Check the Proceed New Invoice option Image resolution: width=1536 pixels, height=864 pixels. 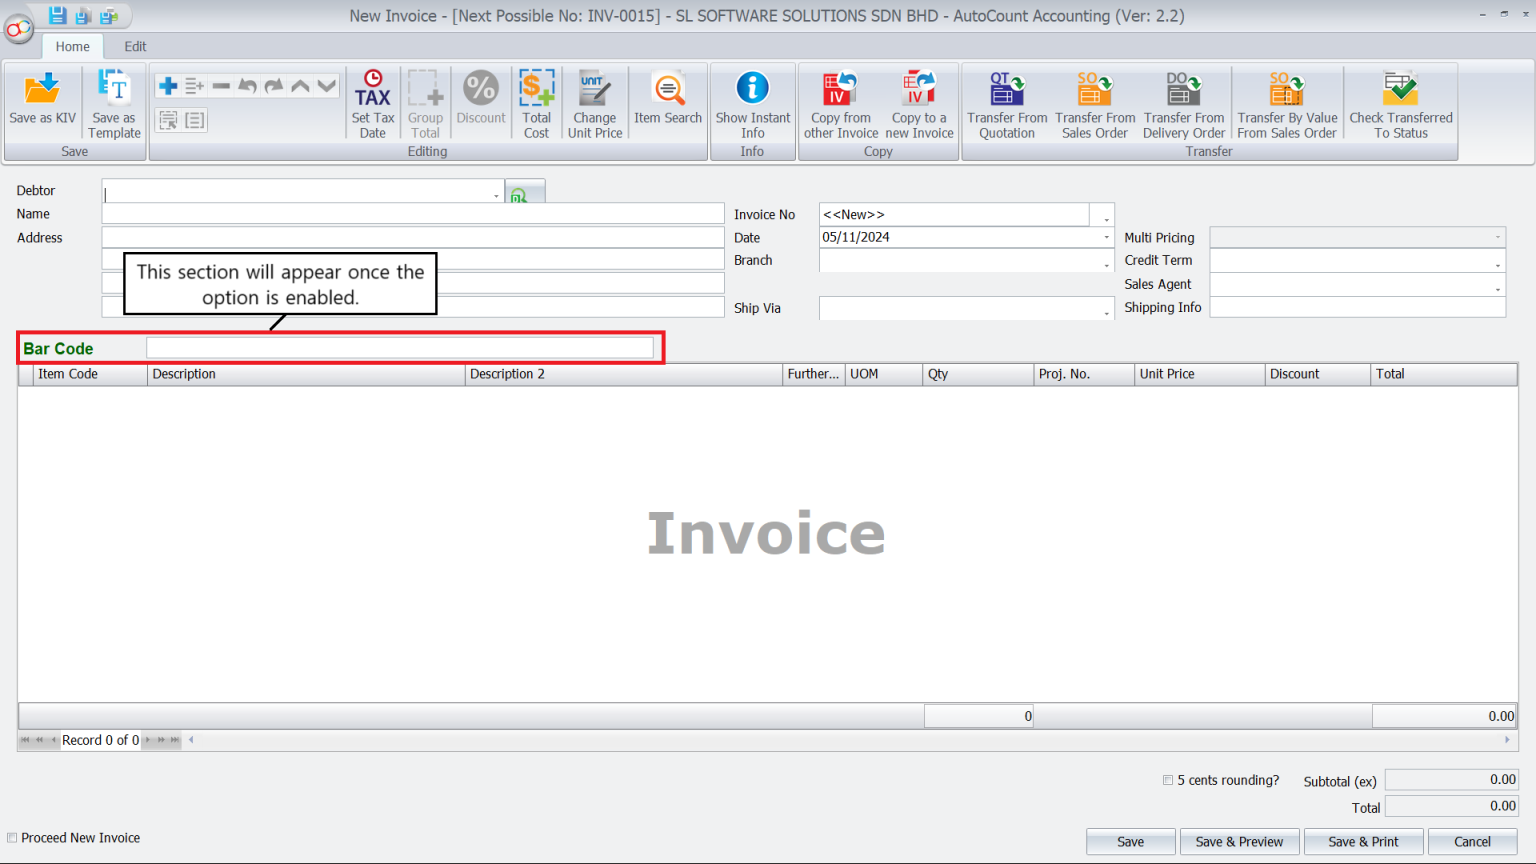click(12, 838)
